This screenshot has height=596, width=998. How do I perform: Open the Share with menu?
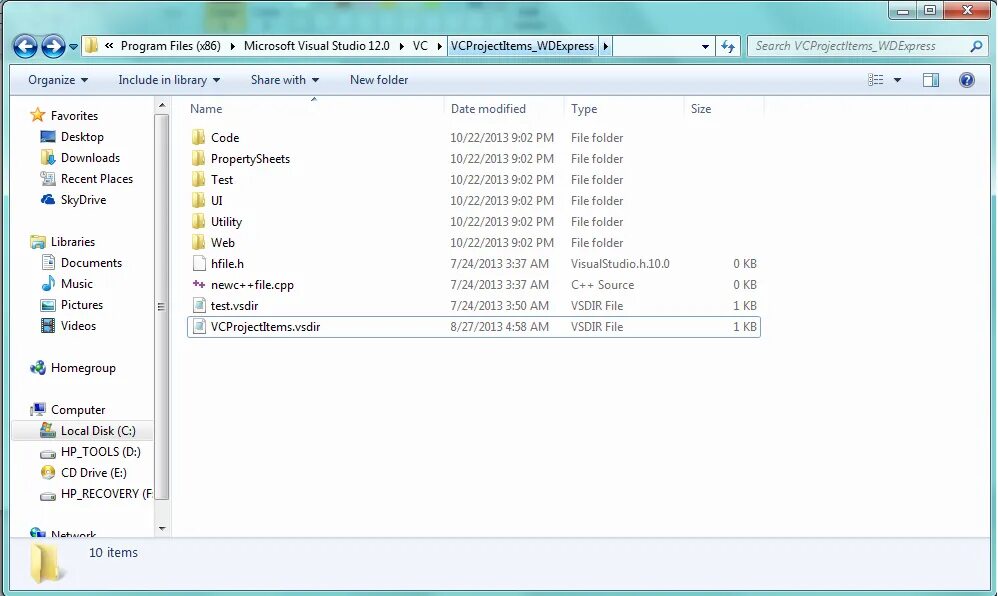(285, 80)
